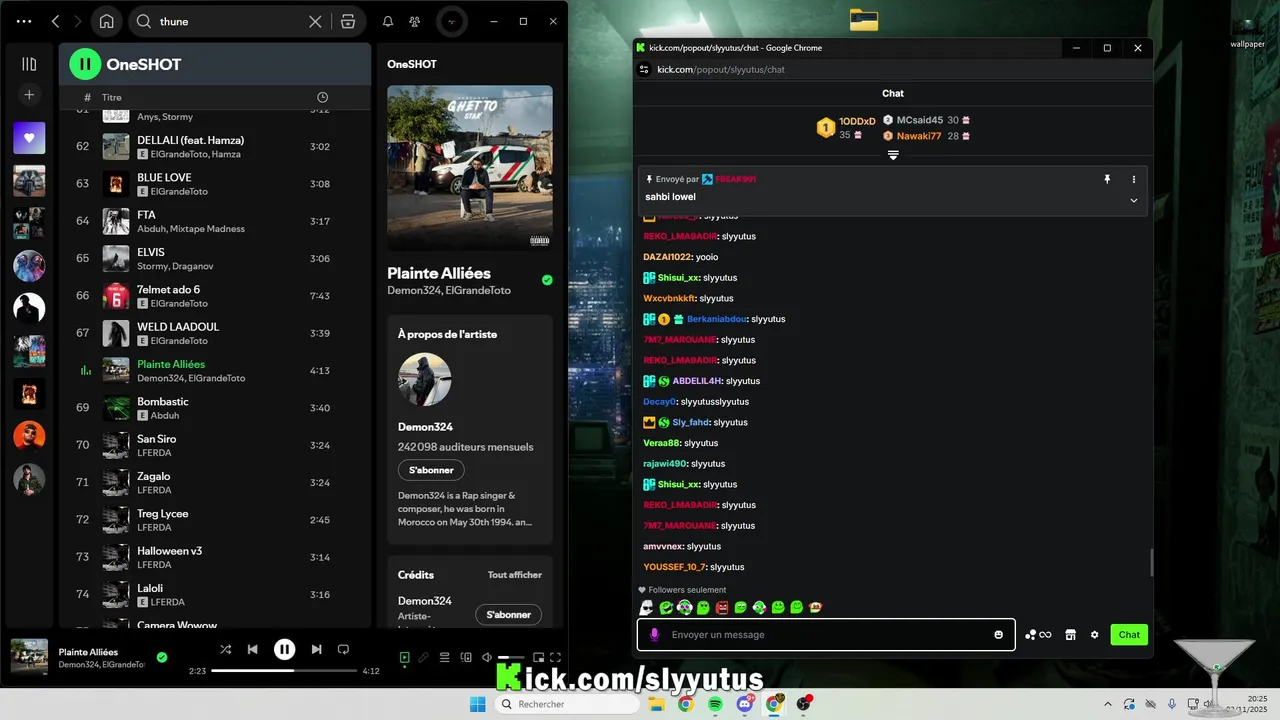Open Spotify three-dots main menu
This screenshot has width=1280, height=720.
coord(24,21)
